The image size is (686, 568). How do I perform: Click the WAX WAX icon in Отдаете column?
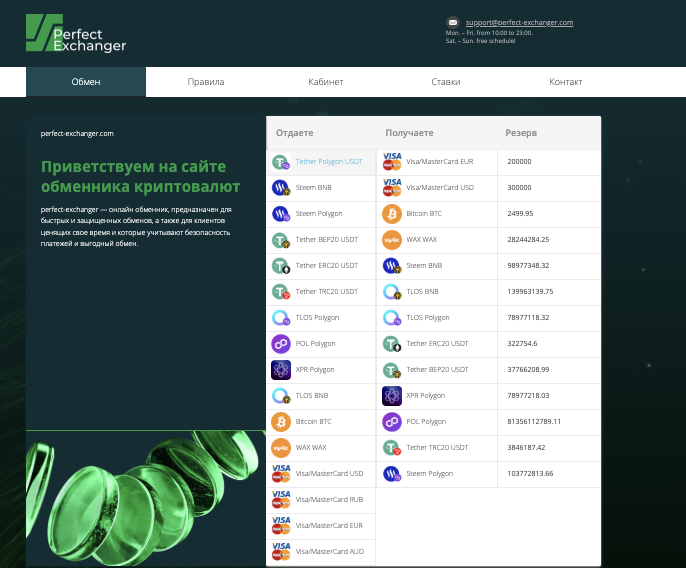click(x=281, y=448)
